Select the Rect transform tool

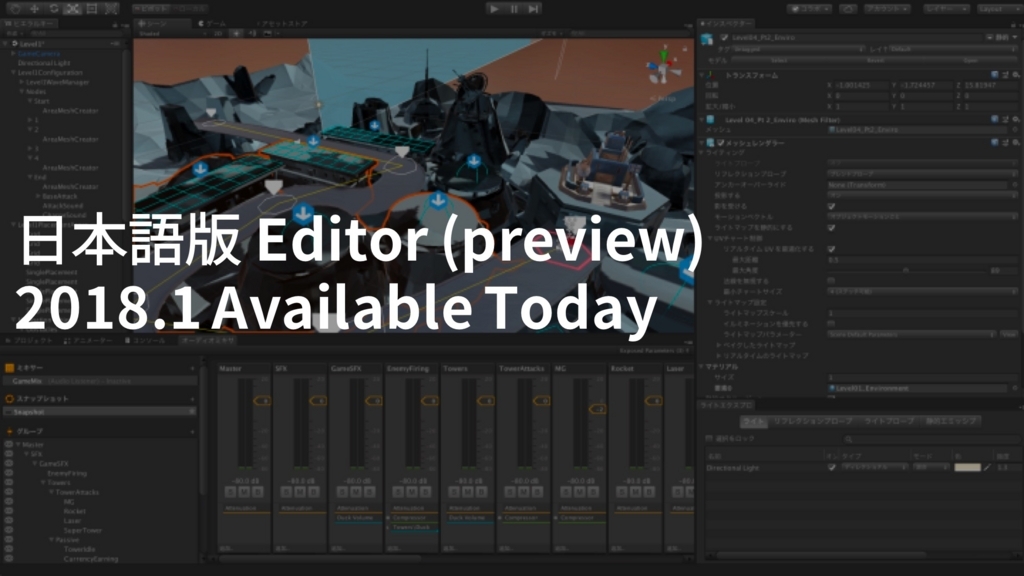[x=92, y=9]
